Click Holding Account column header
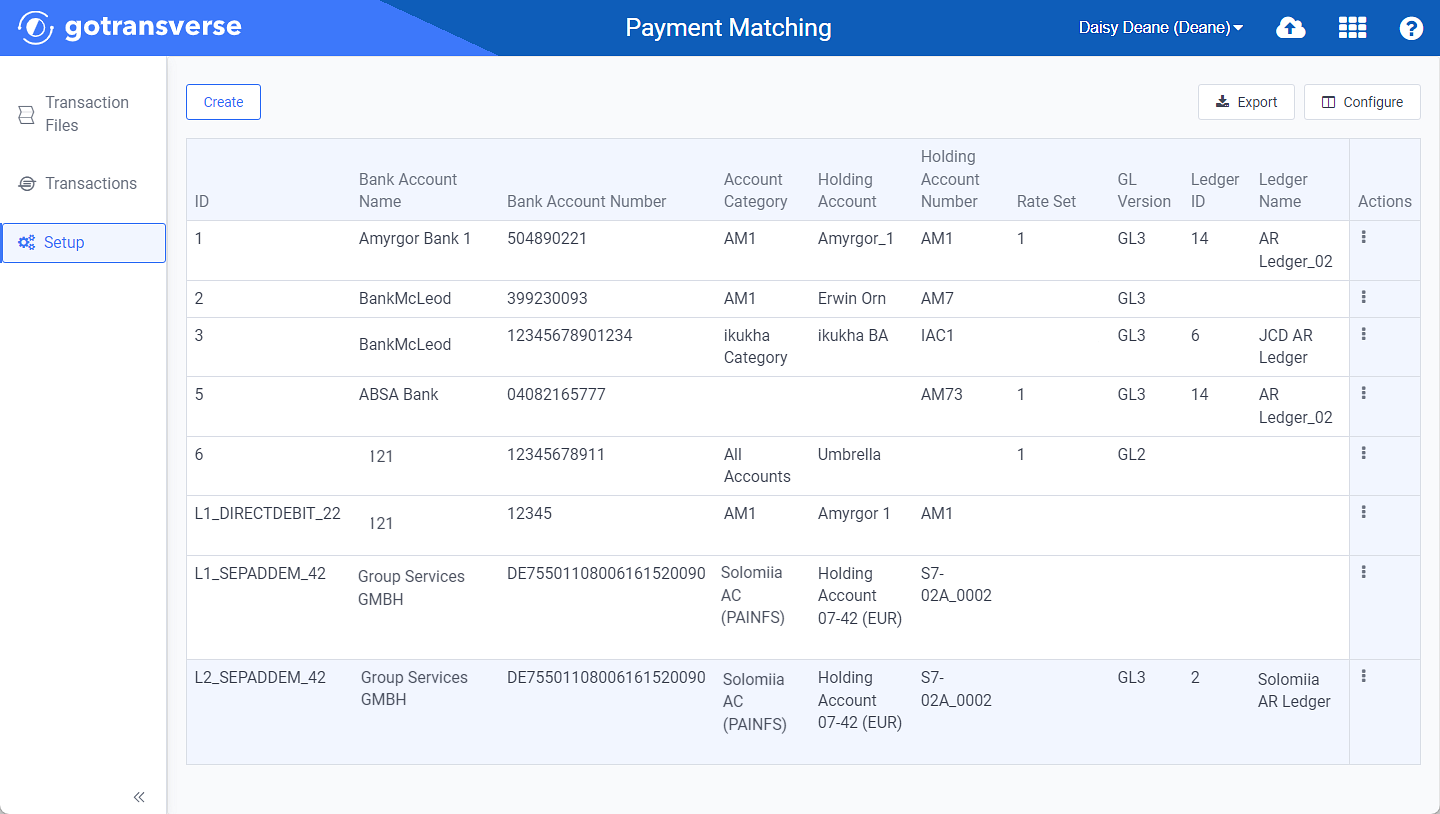Image resolution: width=1440 pixels, height=814 pixels. [x=847, y=190]
